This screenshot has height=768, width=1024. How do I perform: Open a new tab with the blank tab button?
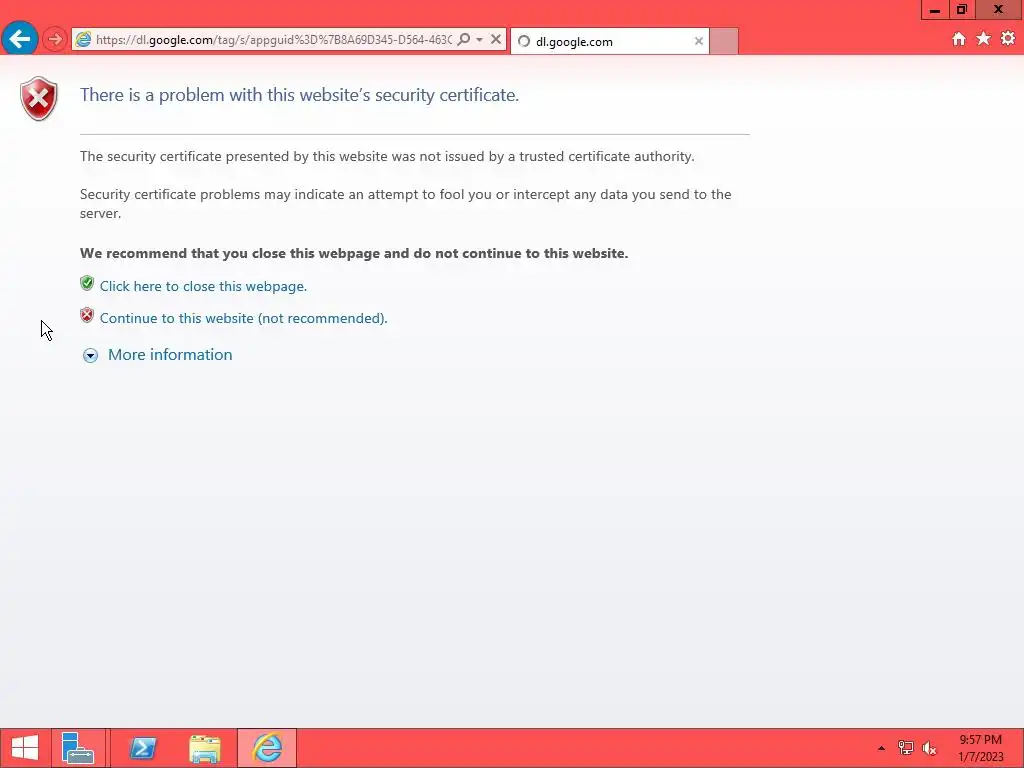(724, 41)
